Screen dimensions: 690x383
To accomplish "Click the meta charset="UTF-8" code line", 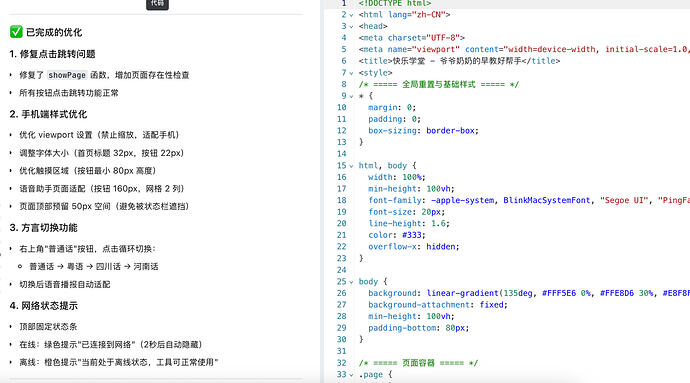I will [411, 38].
